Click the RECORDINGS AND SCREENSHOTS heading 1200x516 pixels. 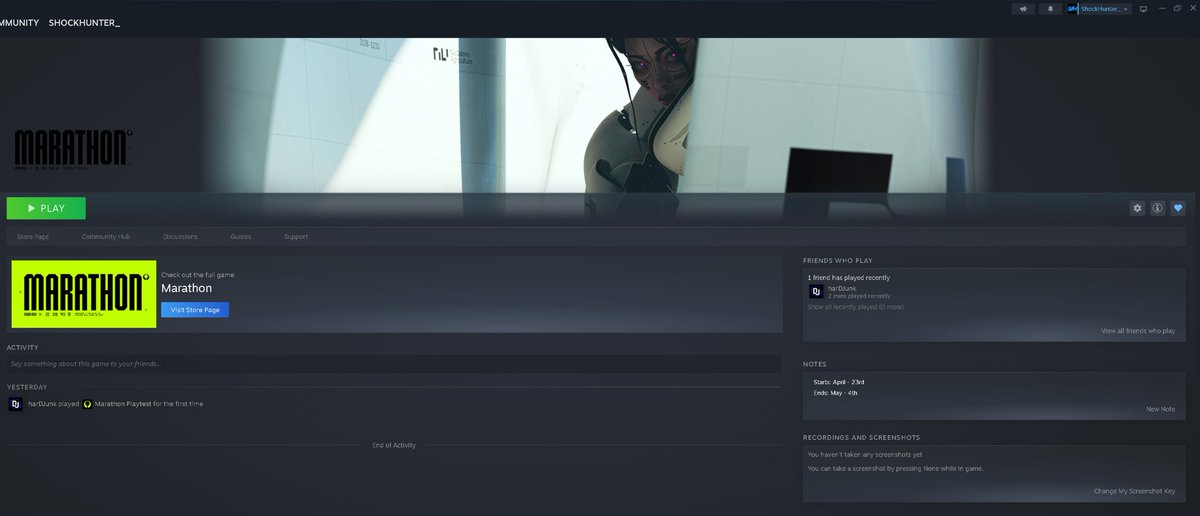point(861,437)
